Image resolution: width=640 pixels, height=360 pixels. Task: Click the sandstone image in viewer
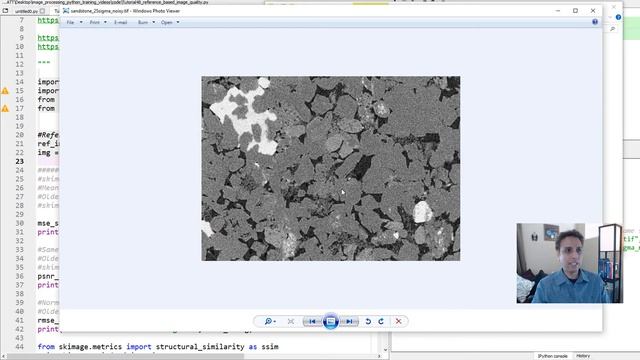click(x=331, y=168)
